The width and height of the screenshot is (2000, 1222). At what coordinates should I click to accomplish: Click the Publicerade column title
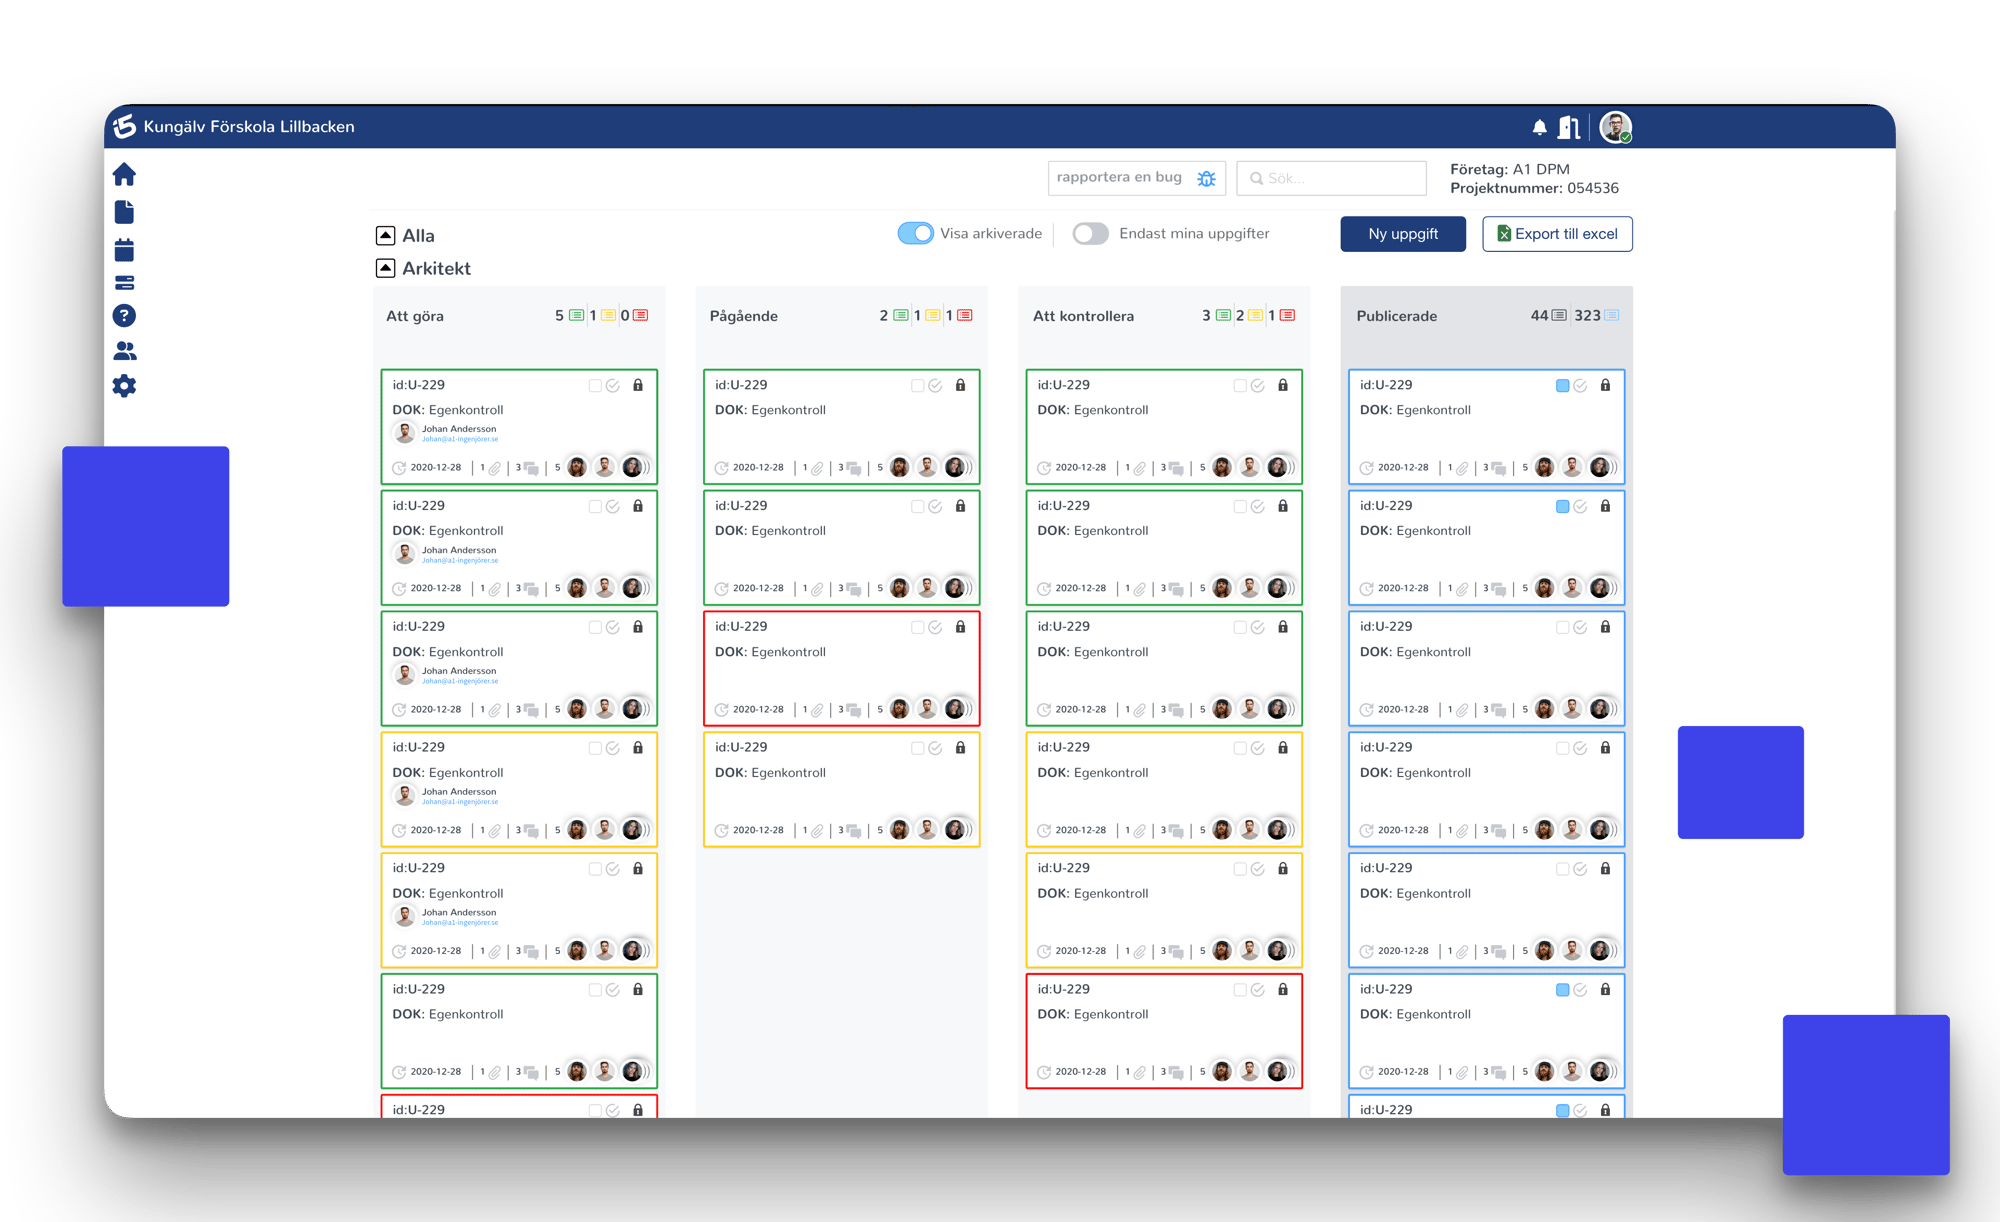[1397, 316]
